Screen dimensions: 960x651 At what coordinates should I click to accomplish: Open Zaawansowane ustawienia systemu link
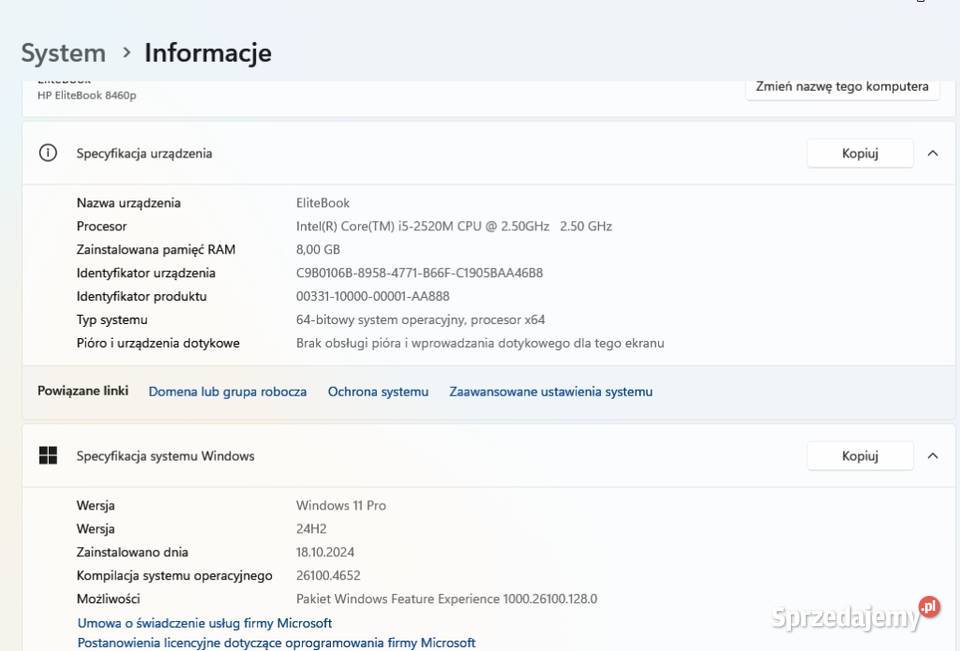[x=550, y=392]
